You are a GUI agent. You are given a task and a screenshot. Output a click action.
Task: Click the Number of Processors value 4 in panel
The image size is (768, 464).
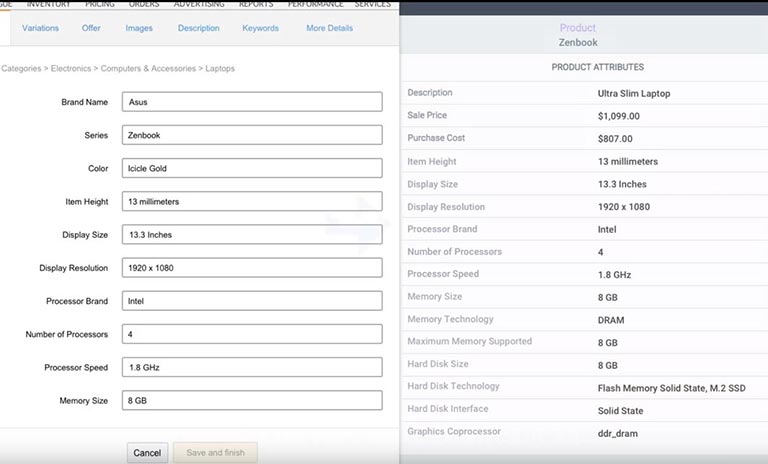[600, 252]
